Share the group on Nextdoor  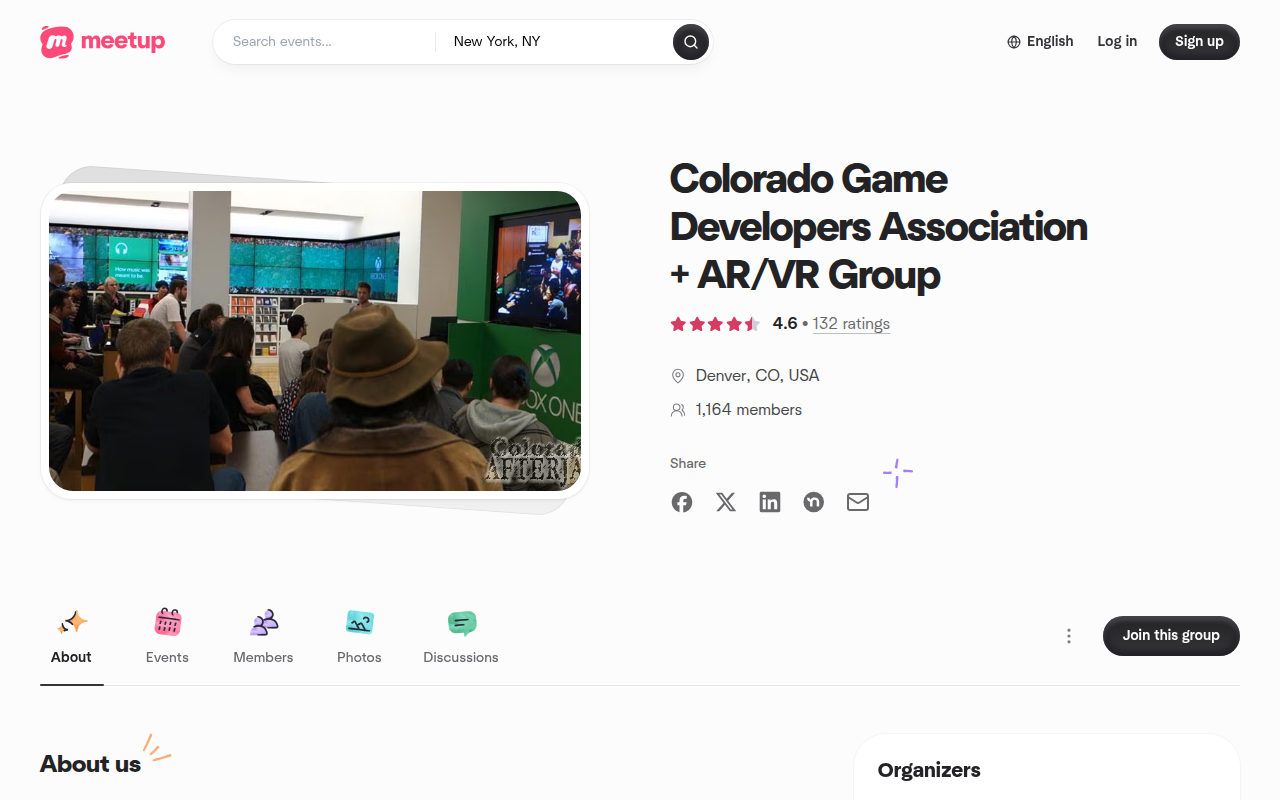[x=814, y=502]
